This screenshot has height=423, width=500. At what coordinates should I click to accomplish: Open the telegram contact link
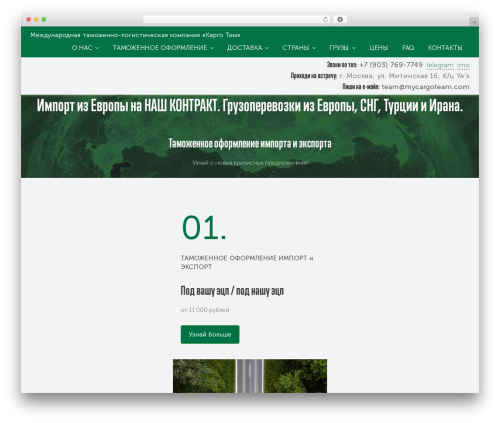[440, 65]
